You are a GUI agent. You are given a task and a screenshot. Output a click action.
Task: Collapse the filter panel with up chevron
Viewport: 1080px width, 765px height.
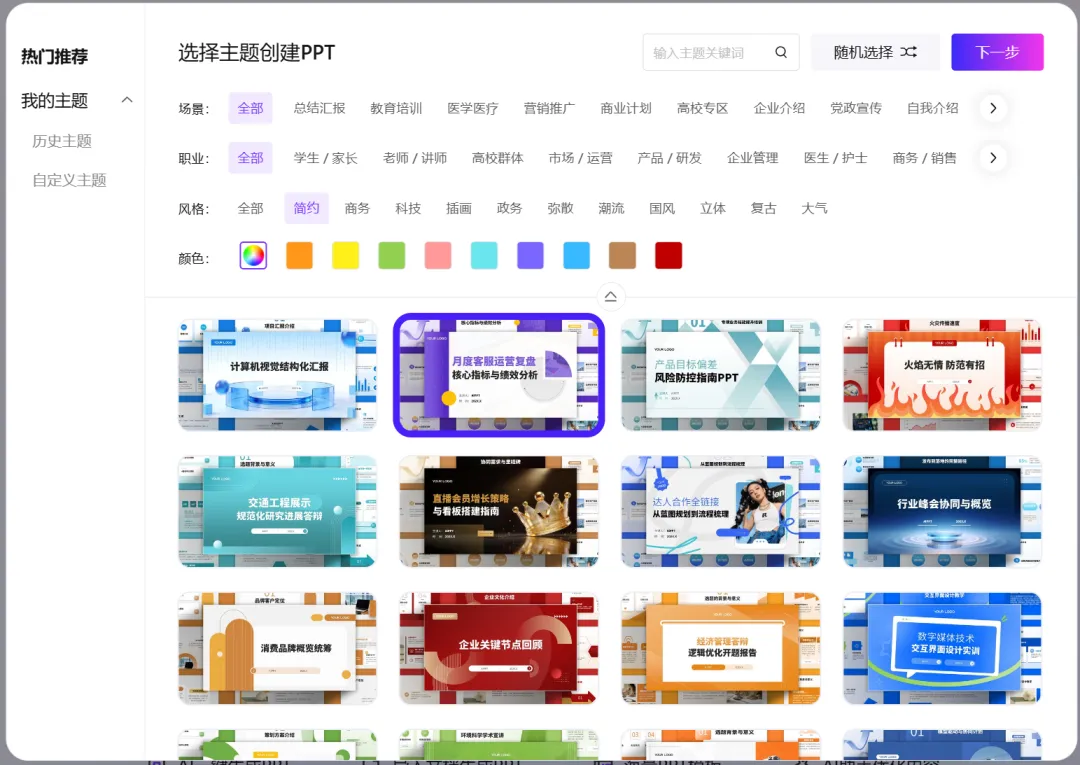pos(610,297)
